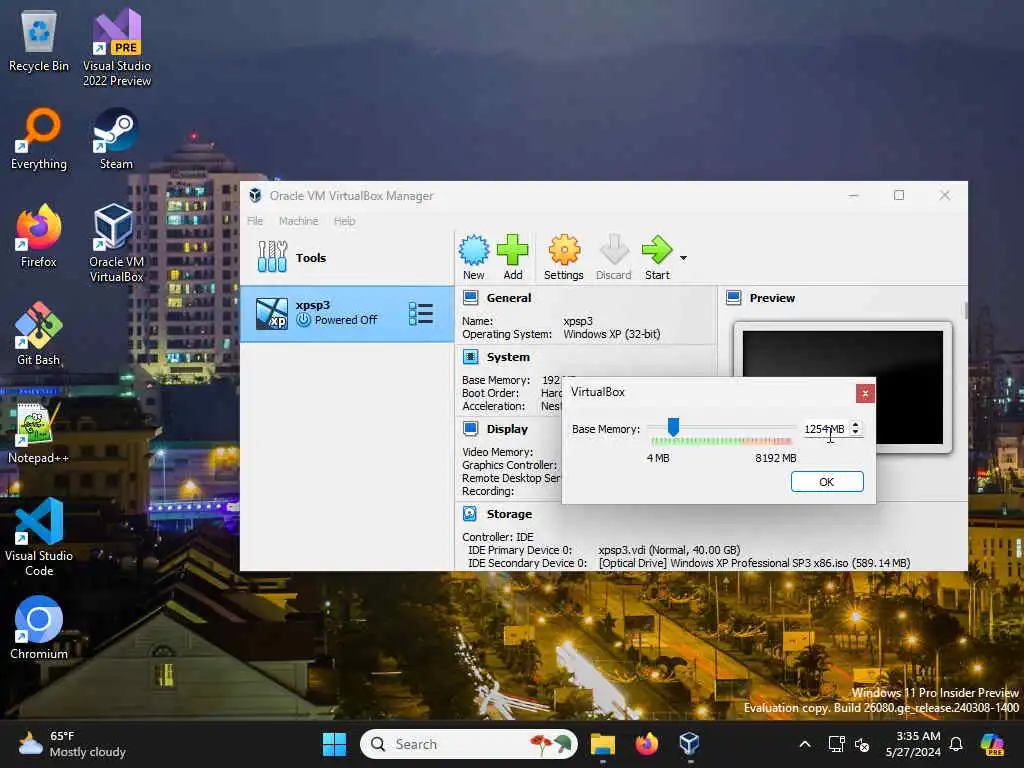Open the Start button dropdown arrow
The height and width of the screenshot is (768, 1024).
point(683,258)
